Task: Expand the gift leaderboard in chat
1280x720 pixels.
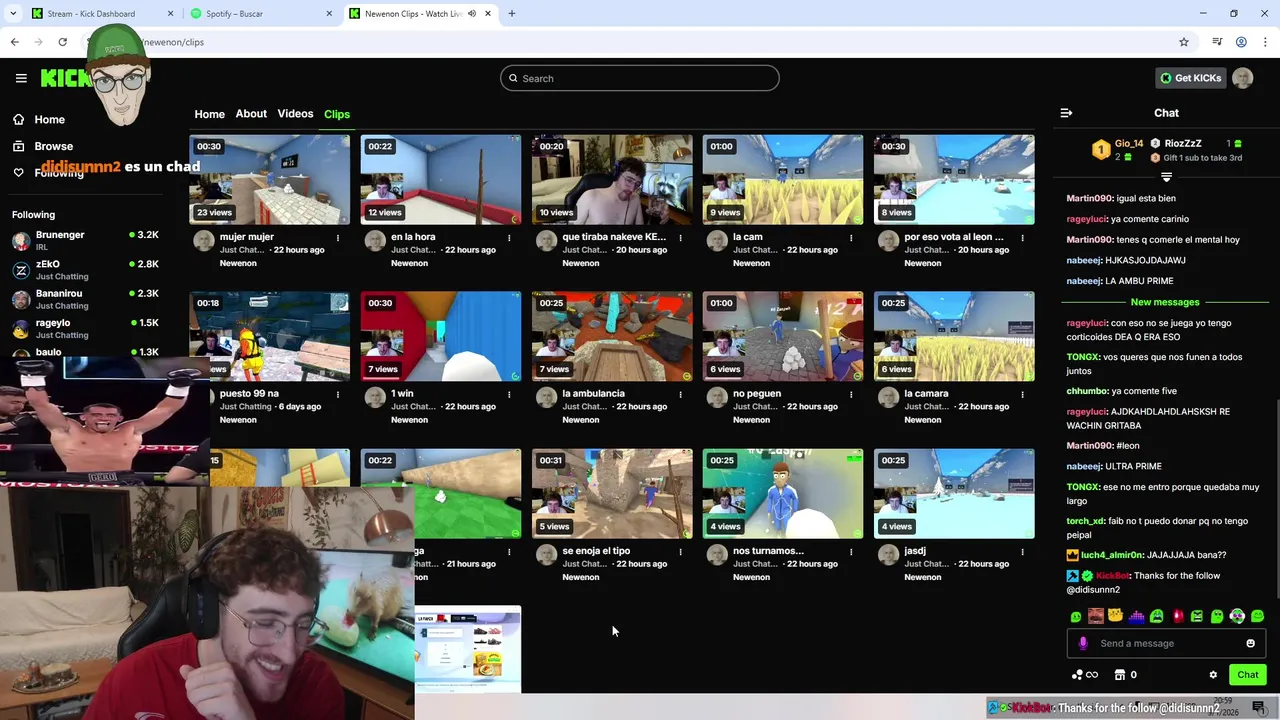Action: [x=1166, y=177]
